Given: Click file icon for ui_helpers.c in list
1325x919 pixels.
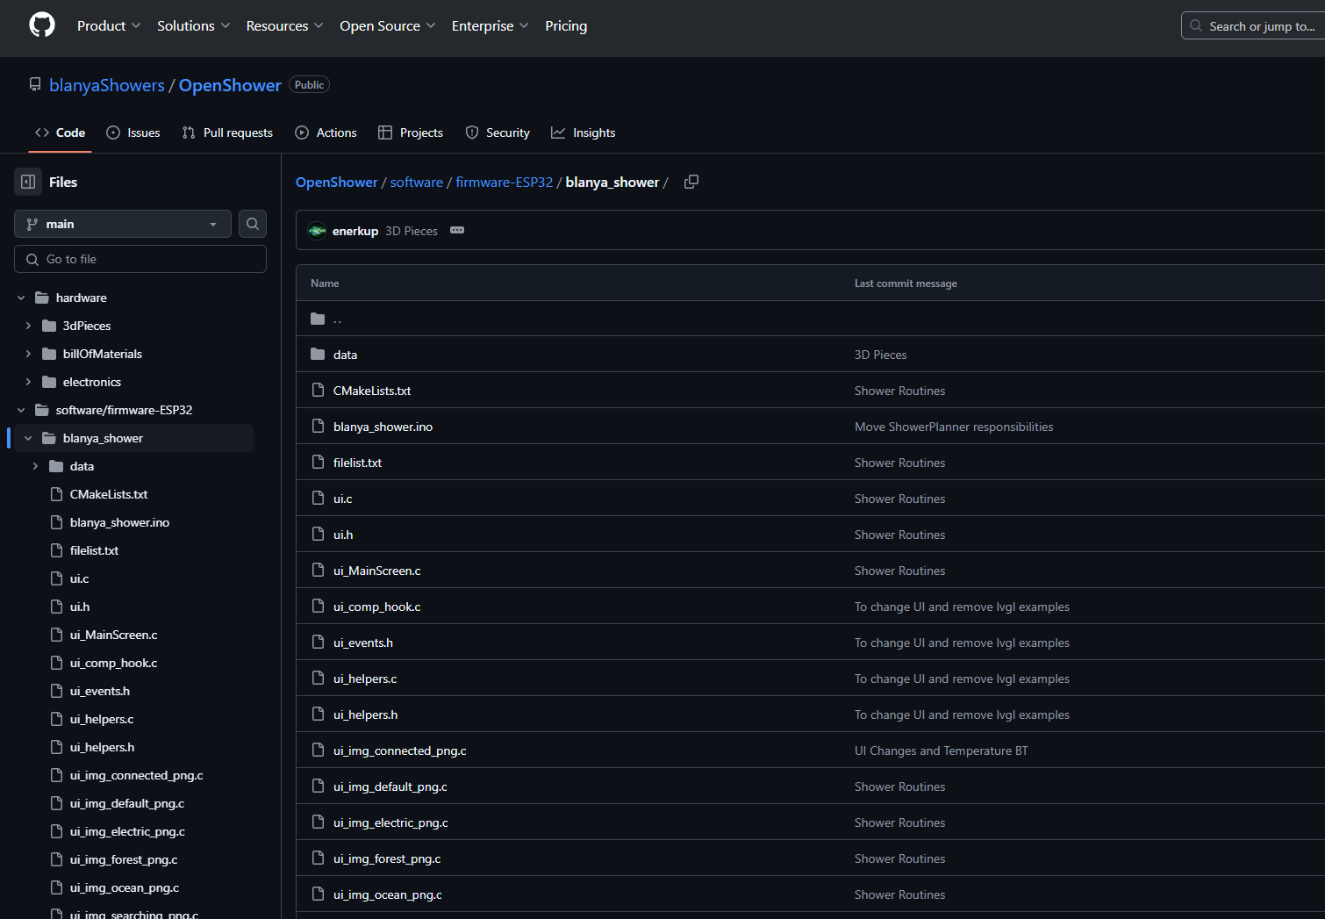Looking at the screenshot, I should pyautogui.click(x=318, y=679).
